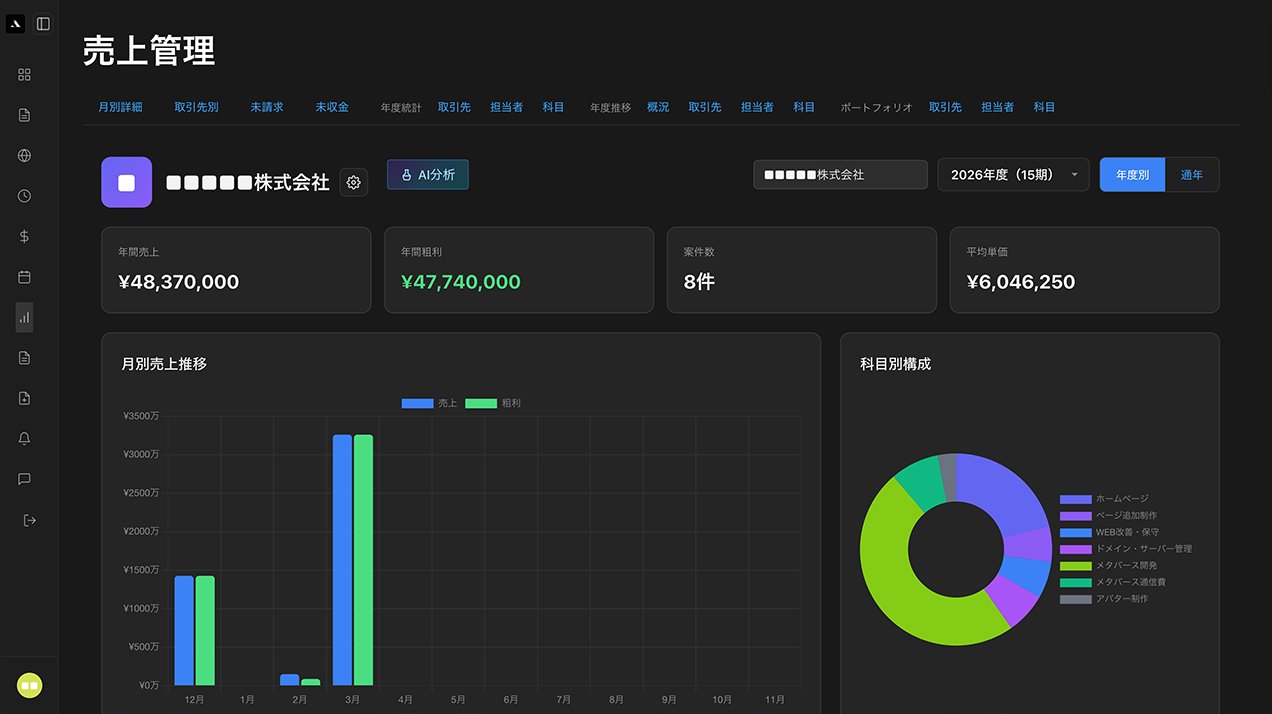Open the chat bubble icon in sidebar
The height and width of the screenshot is (714, 1272).
click(25, 479)
